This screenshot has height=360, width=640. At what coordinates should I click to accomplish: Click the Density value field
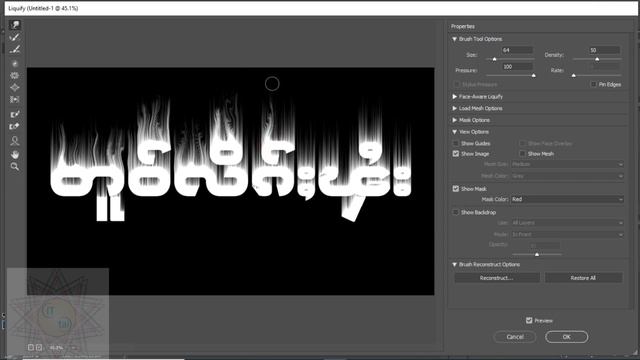click(x=604, y=50)
